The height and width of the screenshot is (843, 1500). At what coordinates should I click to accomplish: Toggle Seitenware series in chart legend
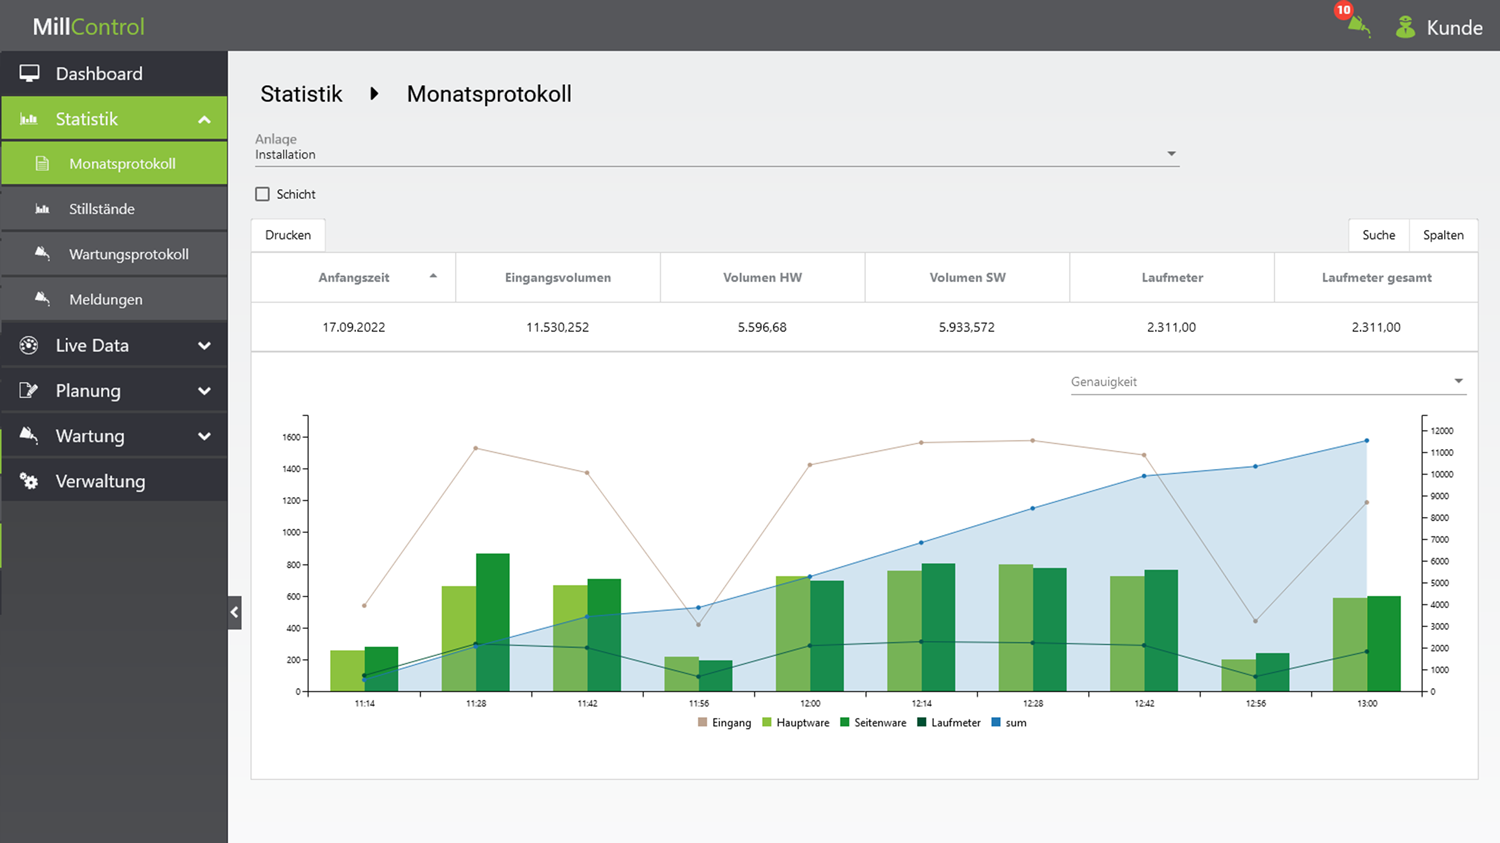pyautogui.click(x=872, y=722)
